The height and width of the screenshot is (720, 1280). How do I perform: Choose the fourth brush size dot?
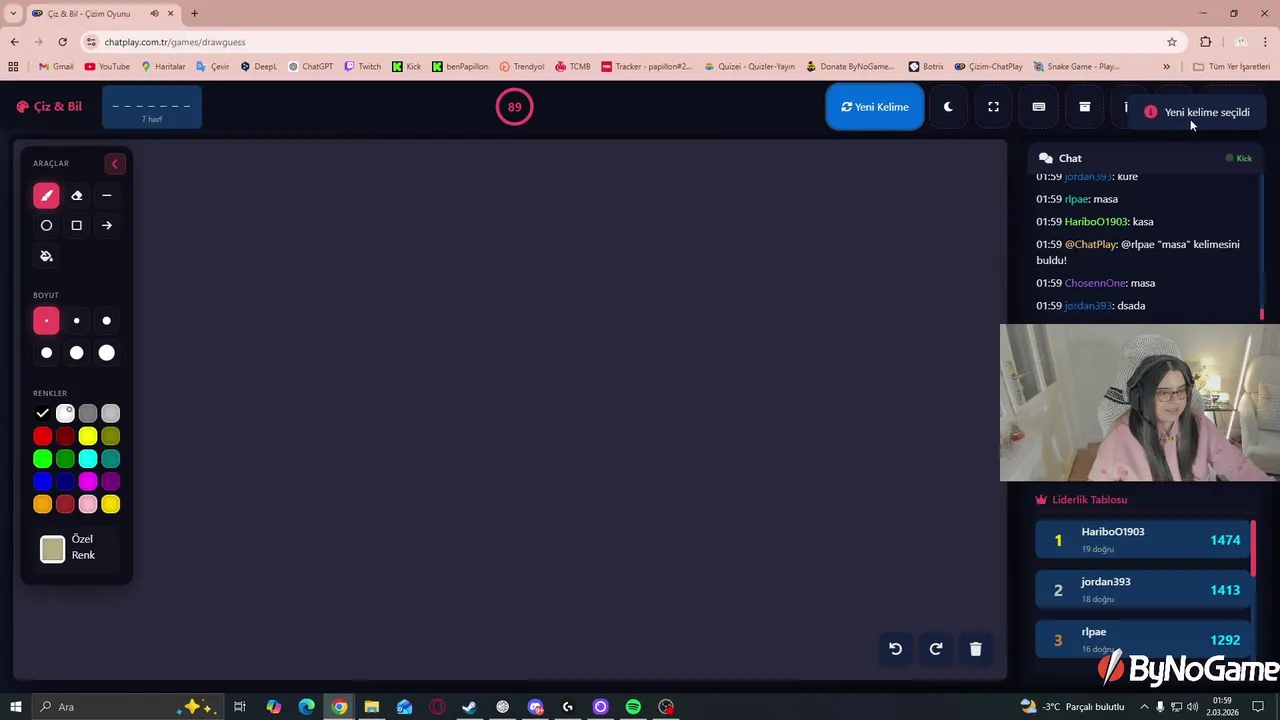pyautogui.click(x=46, y=353)
